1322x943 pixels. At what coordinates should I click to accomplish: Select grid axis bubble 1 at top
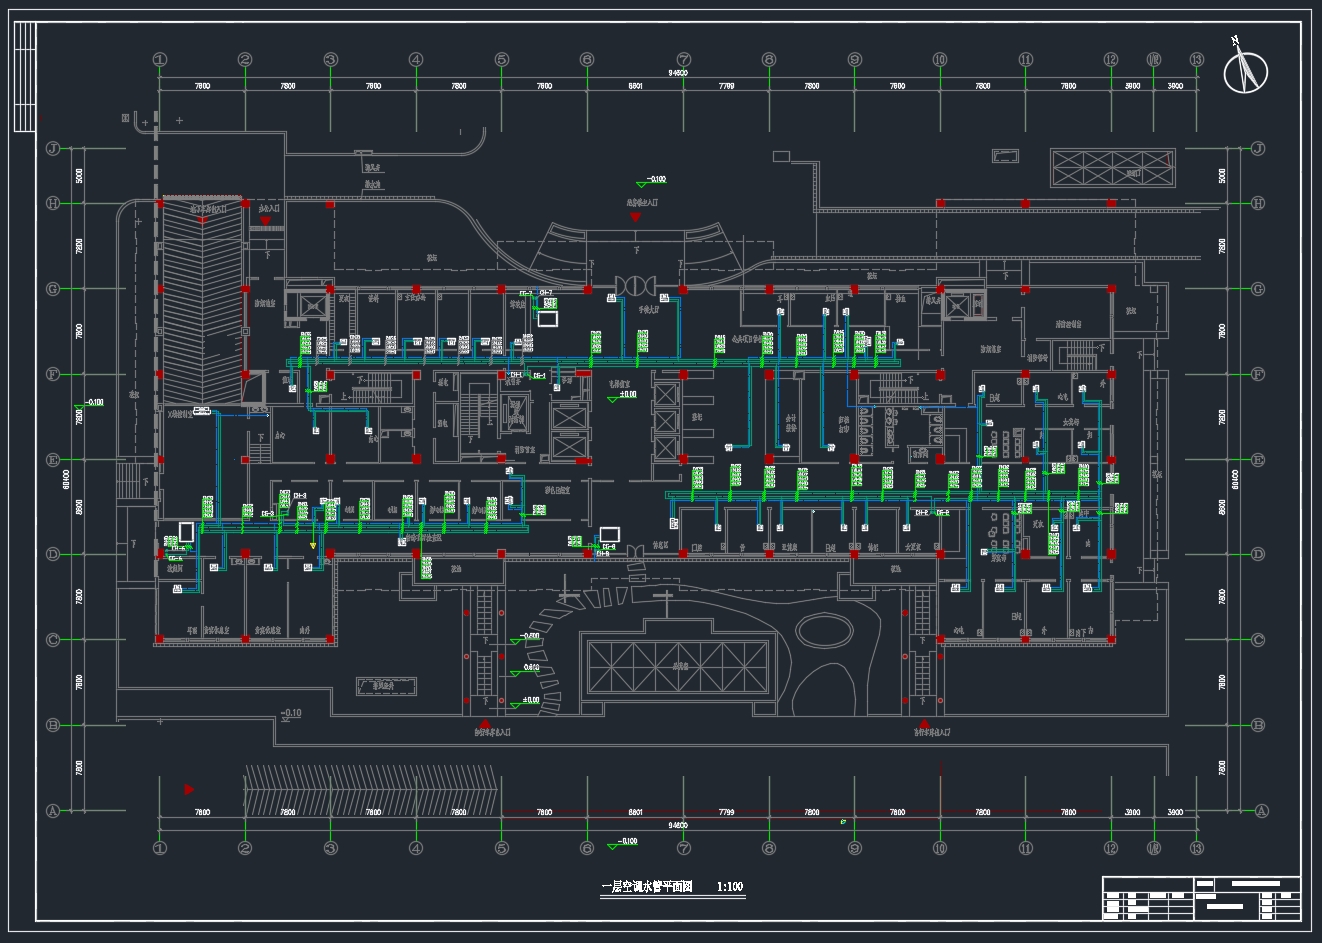tap(159, 60)
